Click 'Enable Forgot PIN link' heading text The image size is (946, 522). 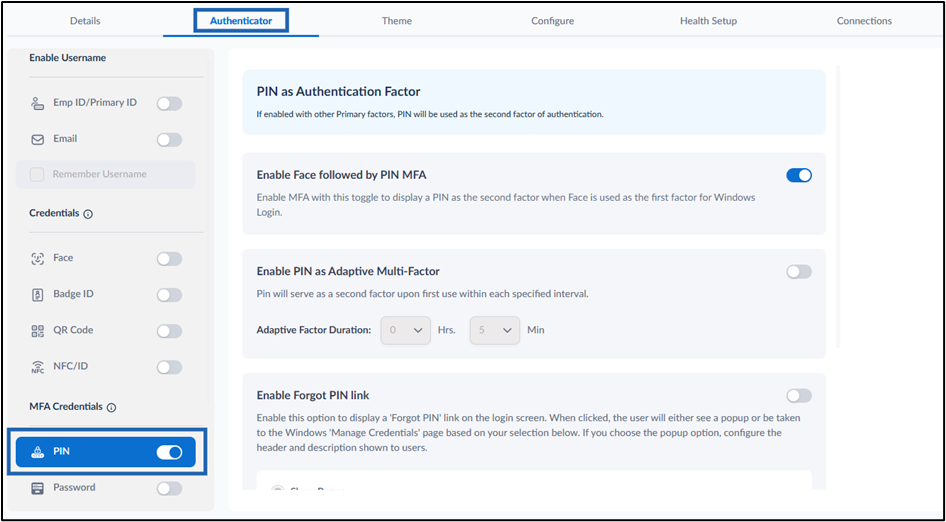tap(313, 396)
